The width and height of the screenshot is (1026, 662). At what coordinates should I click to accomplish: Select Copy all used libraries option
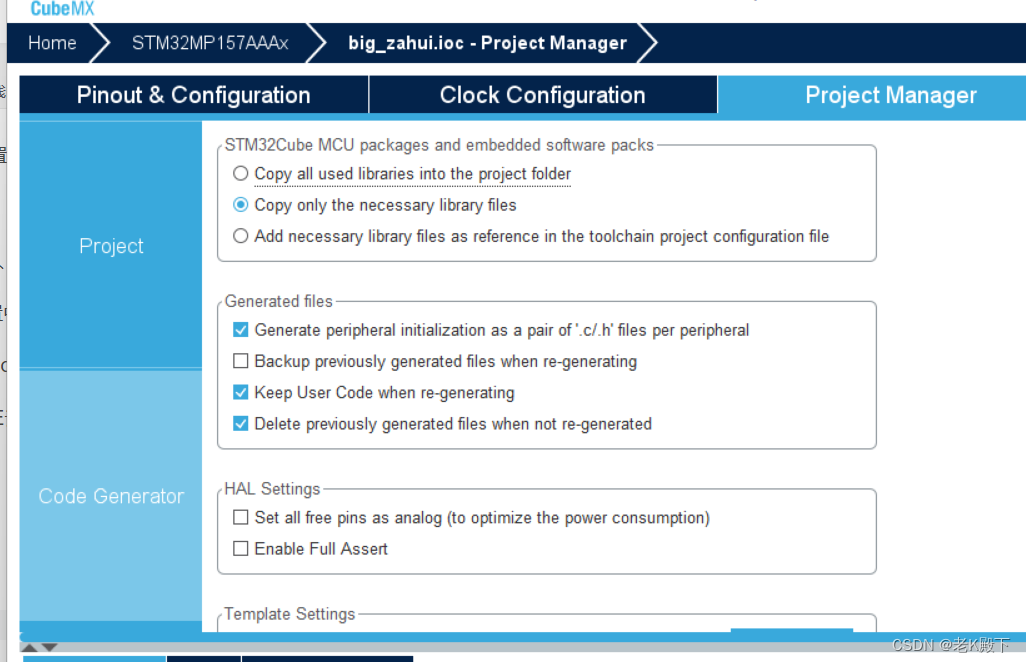[240, 174]
